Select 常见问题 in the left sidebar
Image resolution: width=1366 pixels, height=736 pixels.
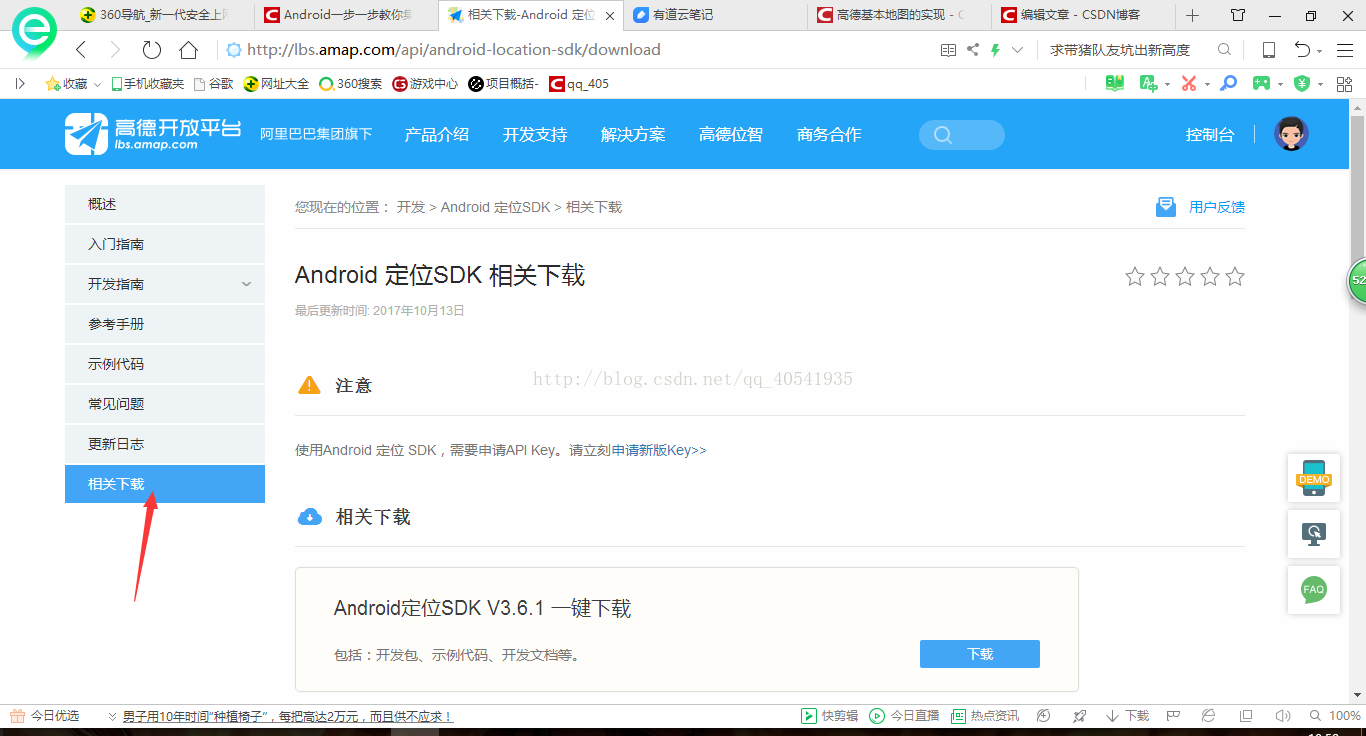click(x=165, y=404)
